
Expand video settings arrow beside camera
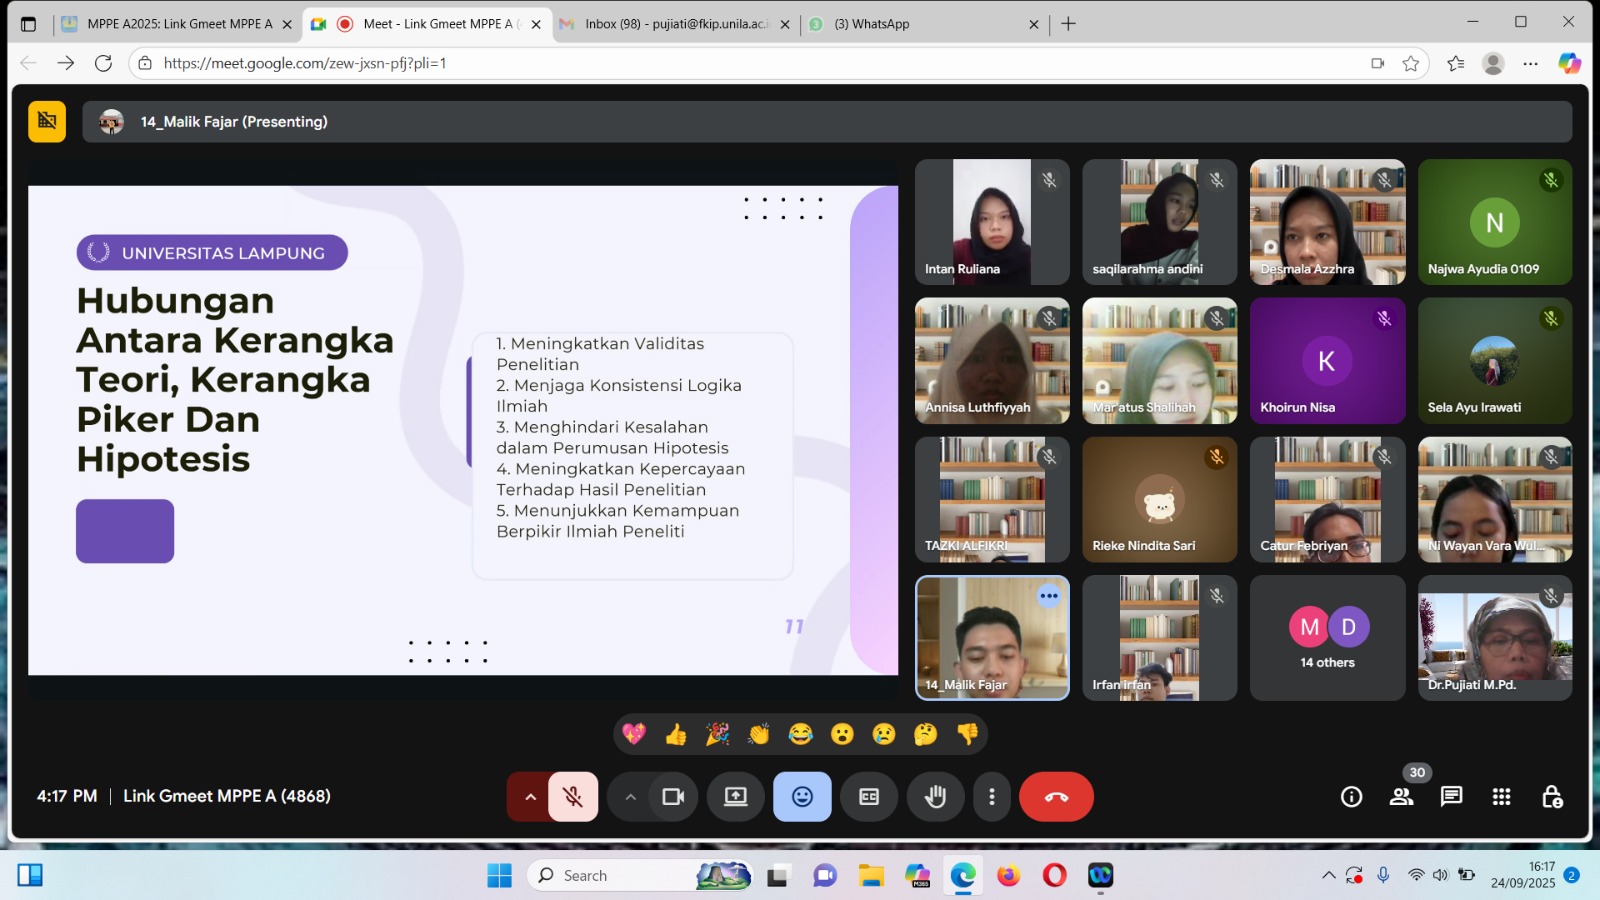tap(630, 797)
